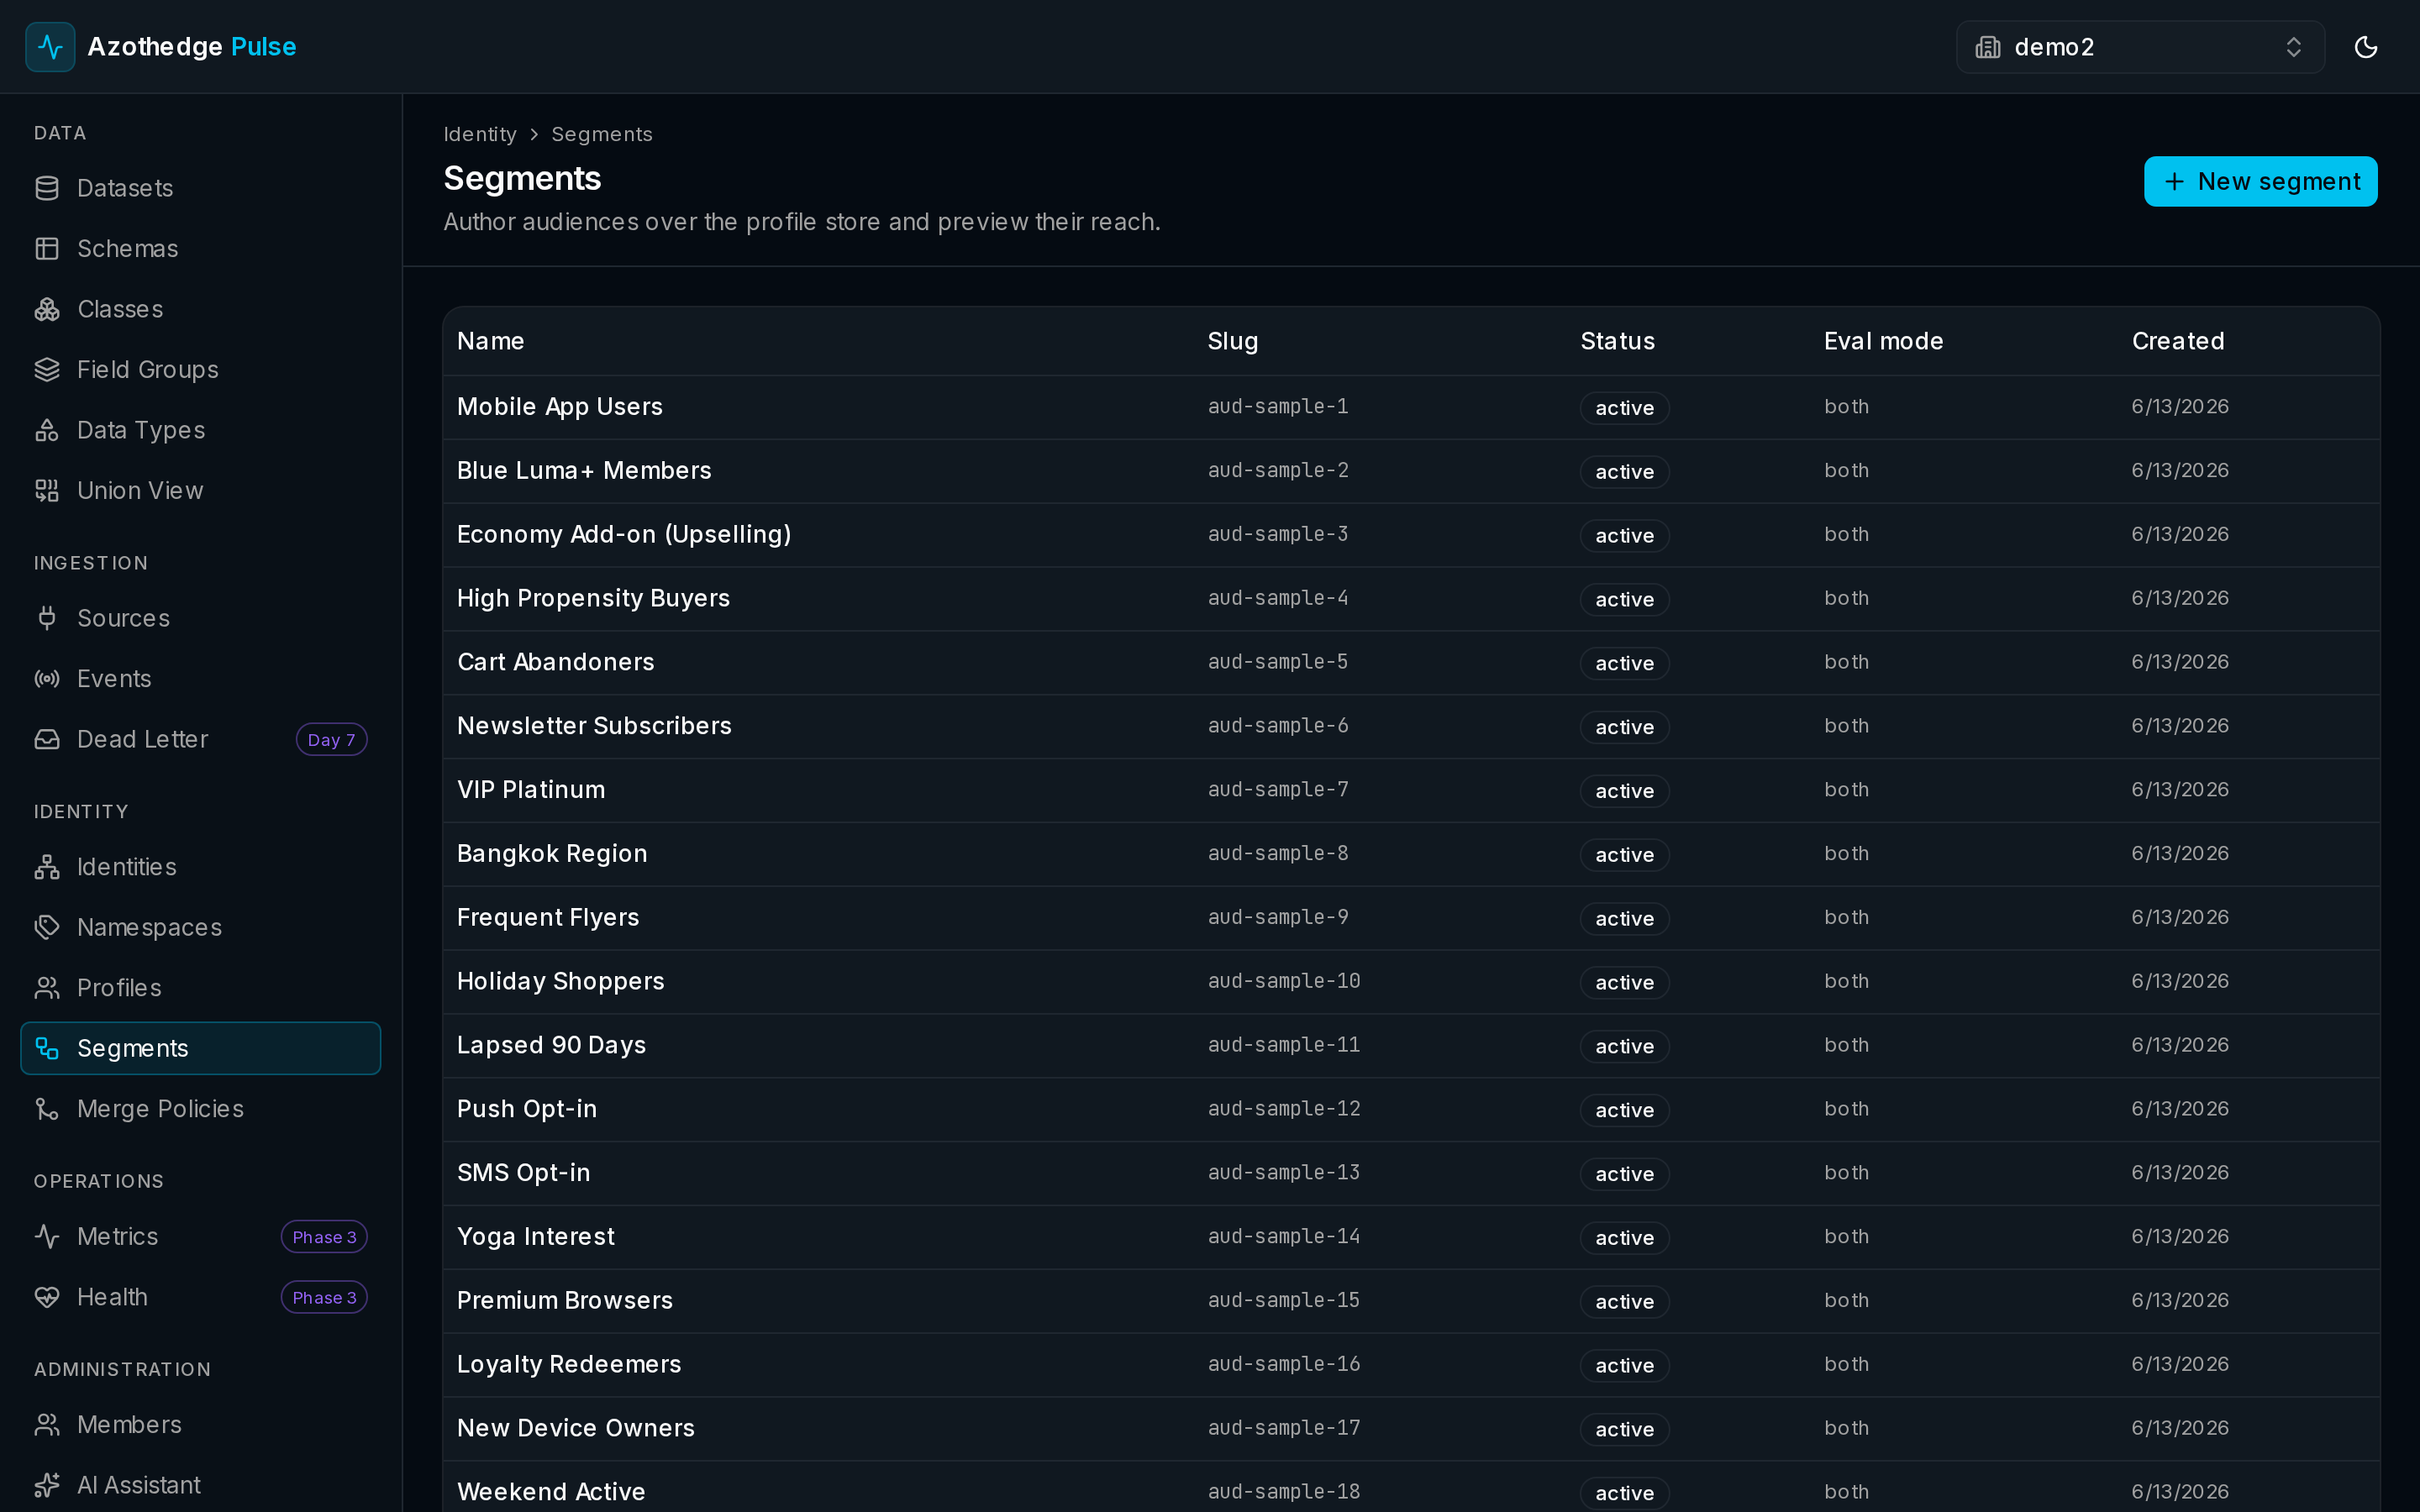Select Lapsed 90 Days segment name
The width and height of the screenshot is (2420, 1512).
(551, 1045)
